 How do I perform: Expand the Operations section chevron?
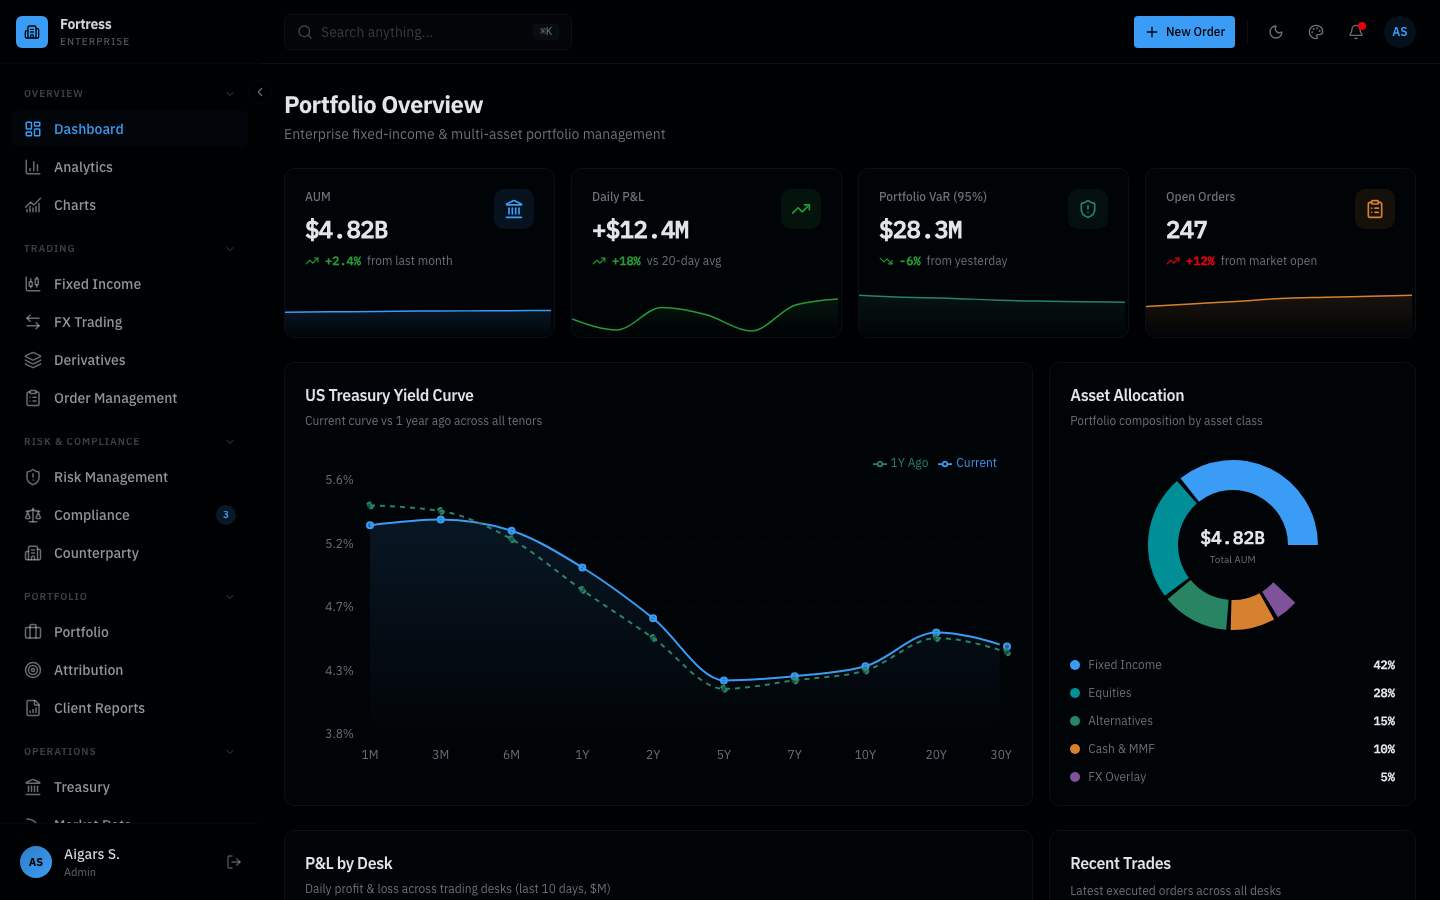pyautogui.click(x=230, y=751)
